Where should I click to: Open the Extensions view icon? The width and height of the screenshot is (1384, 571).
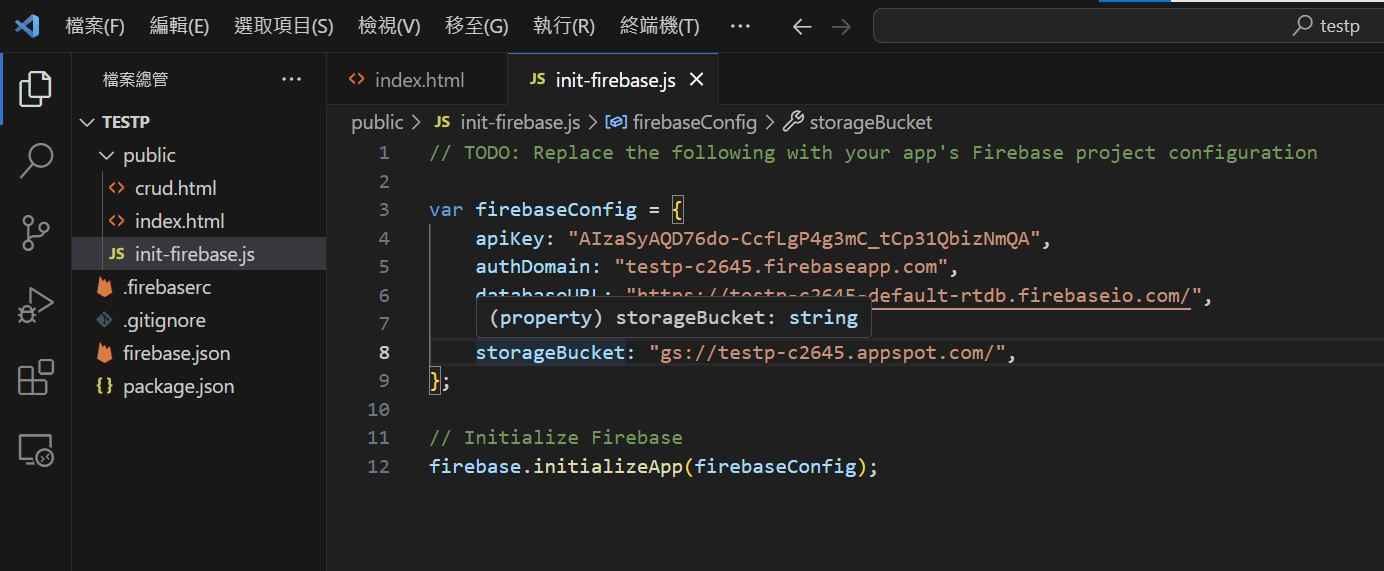click(35, 379)
